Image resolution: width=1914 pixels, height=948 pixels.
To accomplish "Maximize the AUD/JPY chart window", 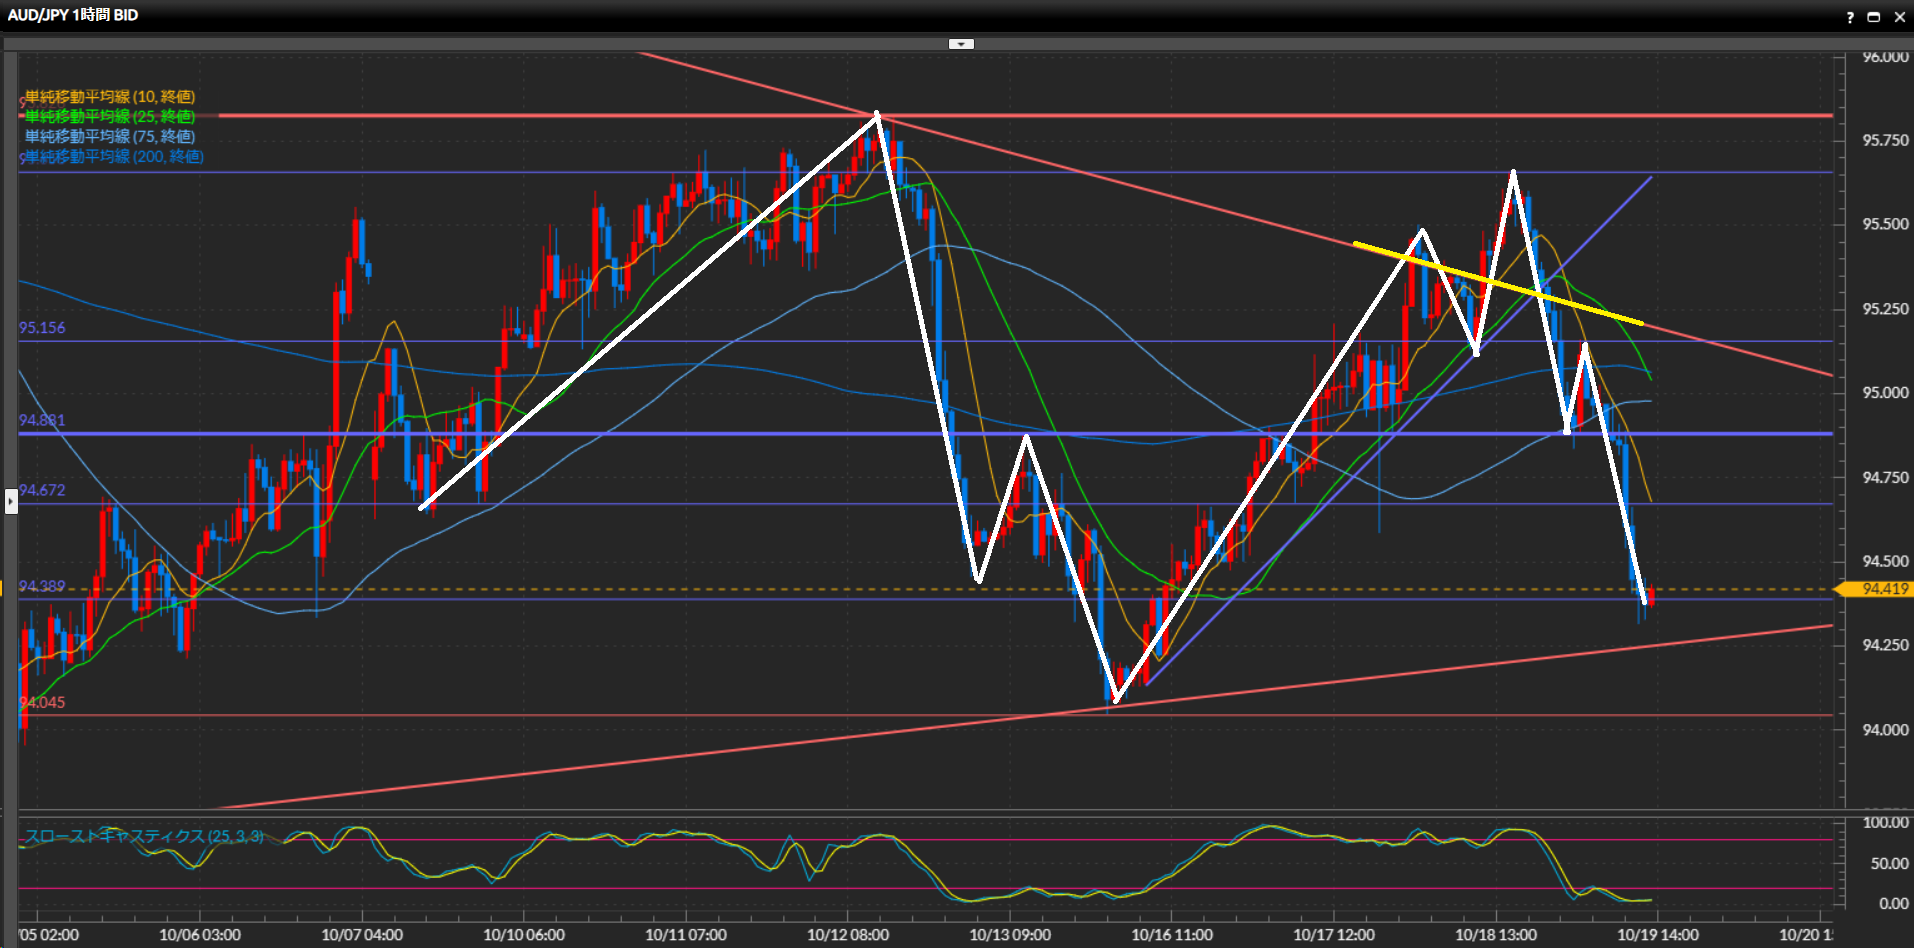I will coord(1874,17).
